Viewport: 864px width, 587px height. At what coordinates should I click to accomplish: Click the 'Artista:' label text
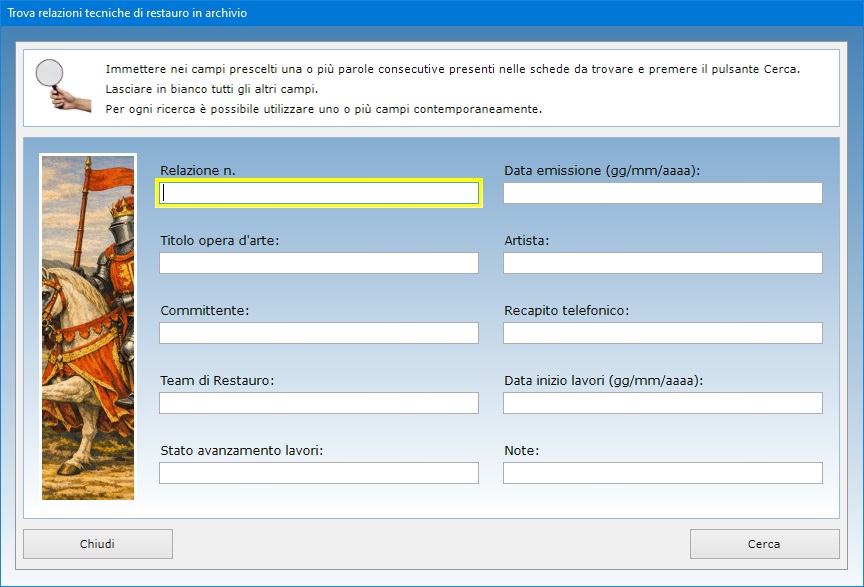pos(527,241)
